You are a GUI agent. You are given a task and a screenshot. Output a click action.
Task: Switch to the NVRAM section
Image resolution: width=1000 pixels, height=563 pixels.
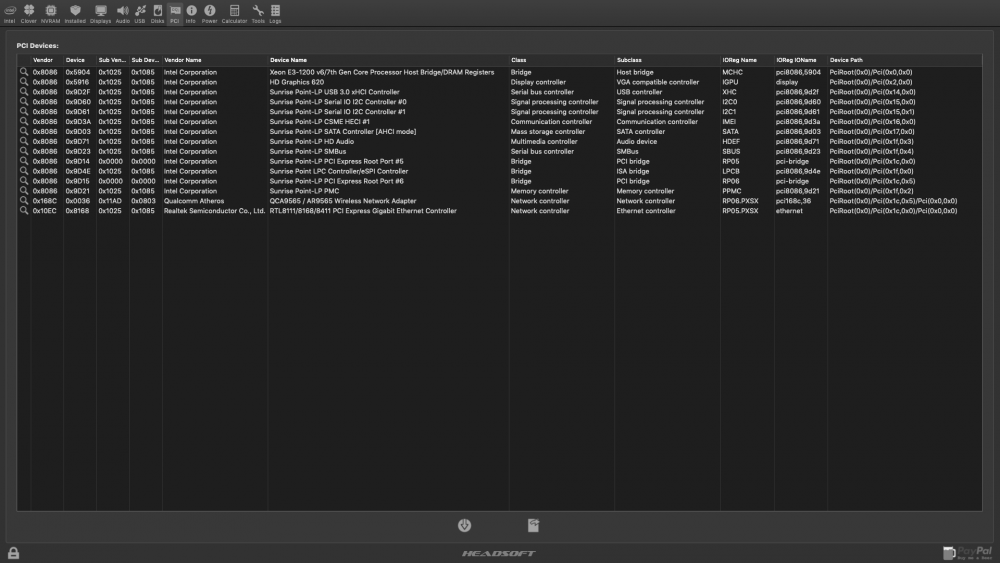point(50,13)
